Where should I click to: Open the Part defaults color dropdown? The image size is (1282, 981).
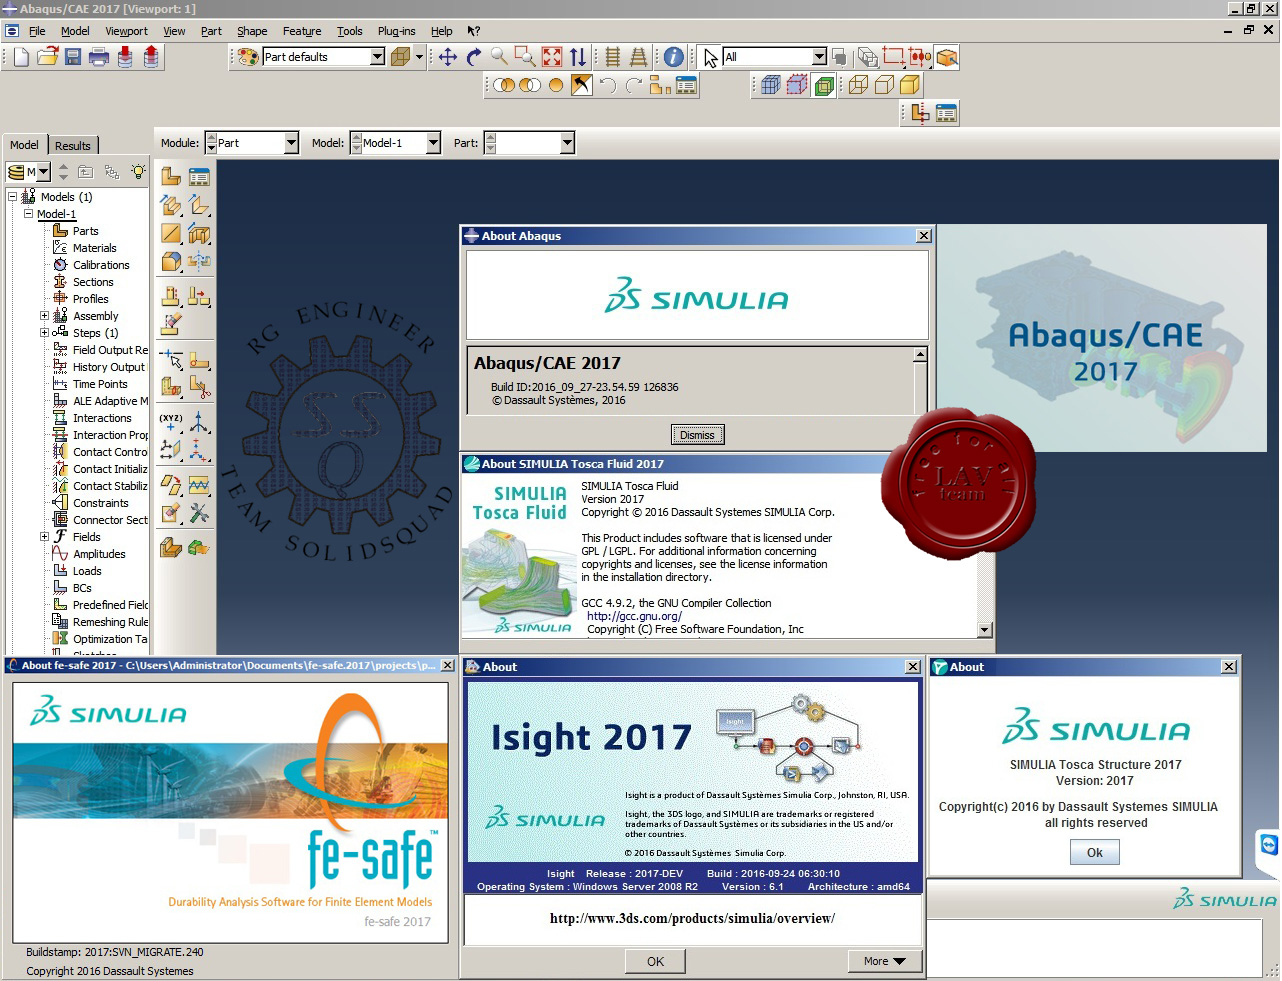377,57
